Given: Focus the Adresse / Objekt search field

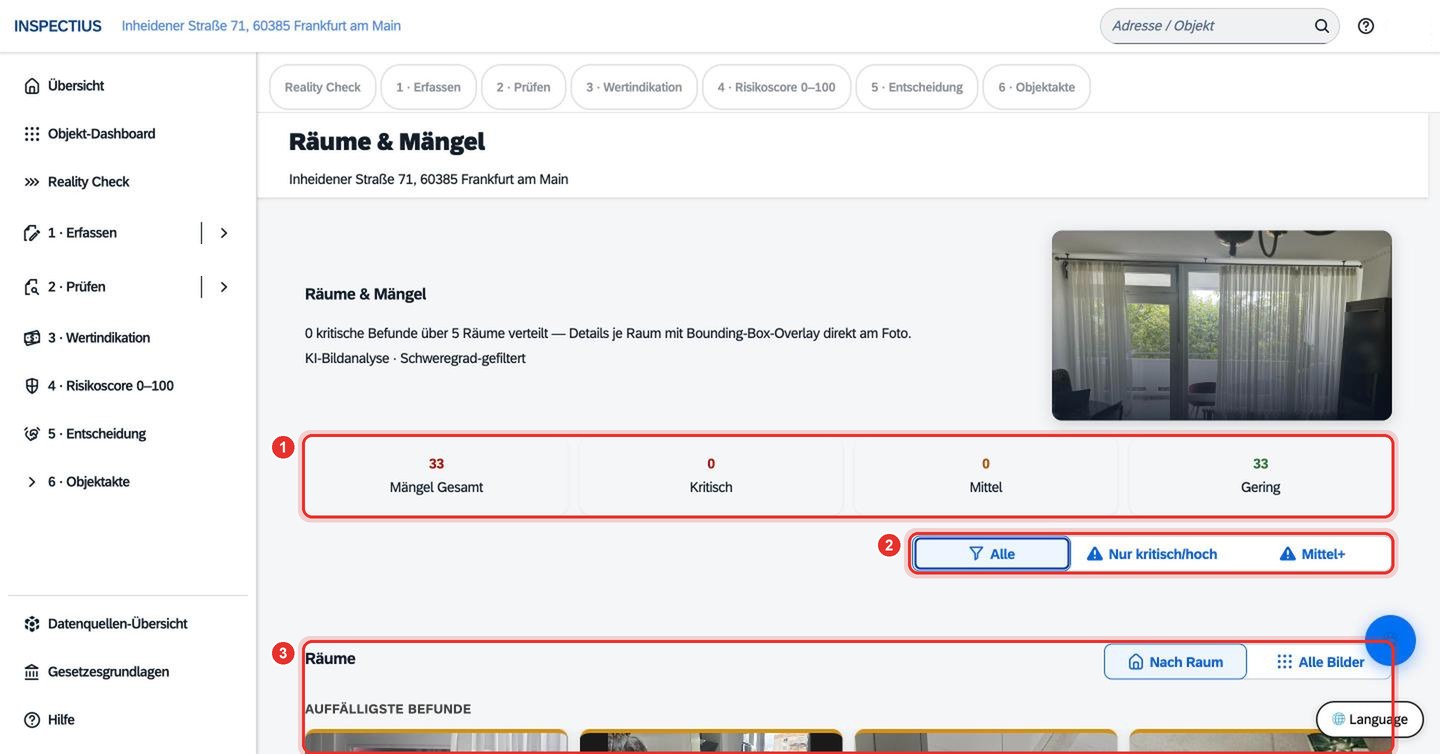Looking at the screenshot, I should (1208, 26).
